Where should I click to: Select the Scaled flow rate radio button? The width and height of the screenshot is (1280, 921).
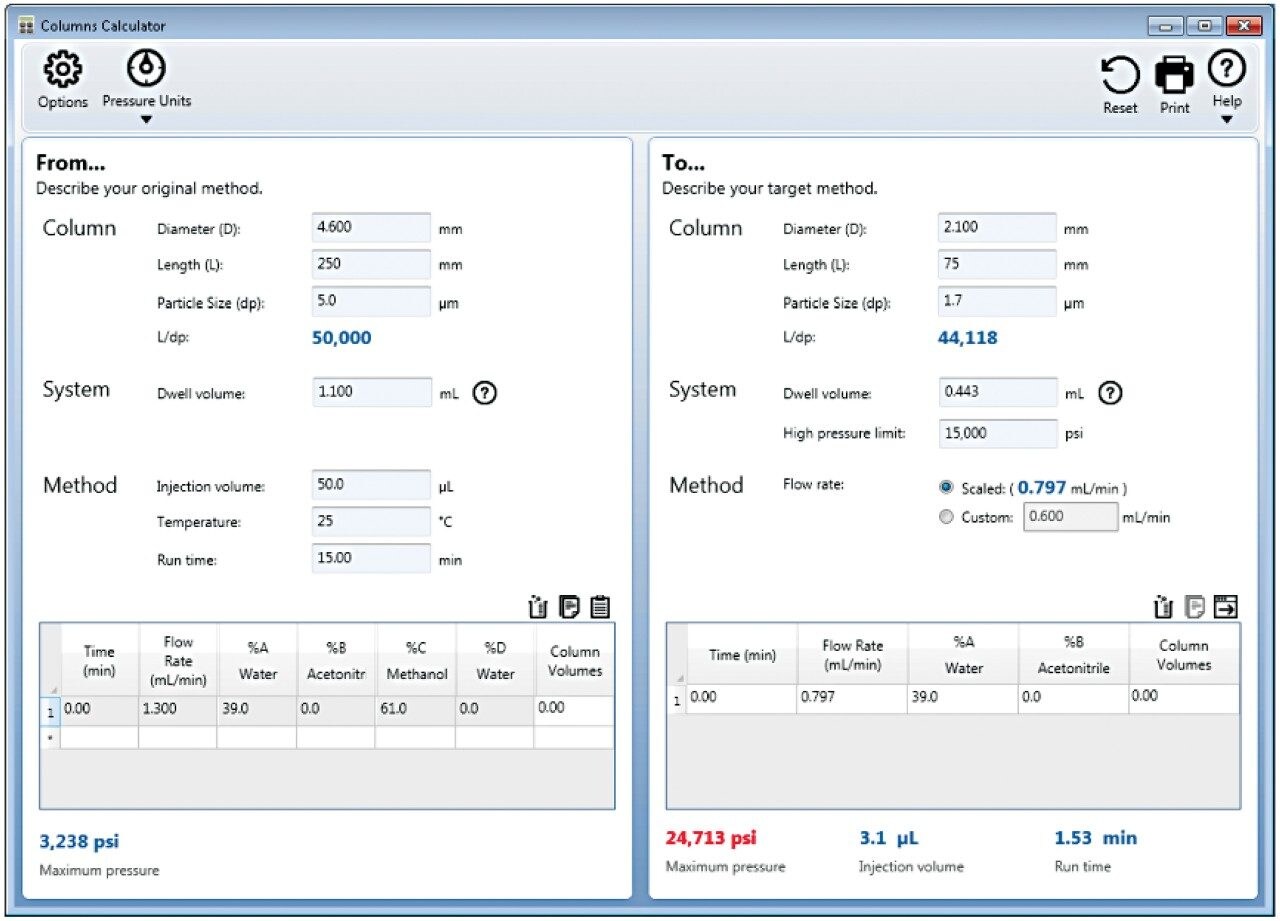[x=946, y=488]
